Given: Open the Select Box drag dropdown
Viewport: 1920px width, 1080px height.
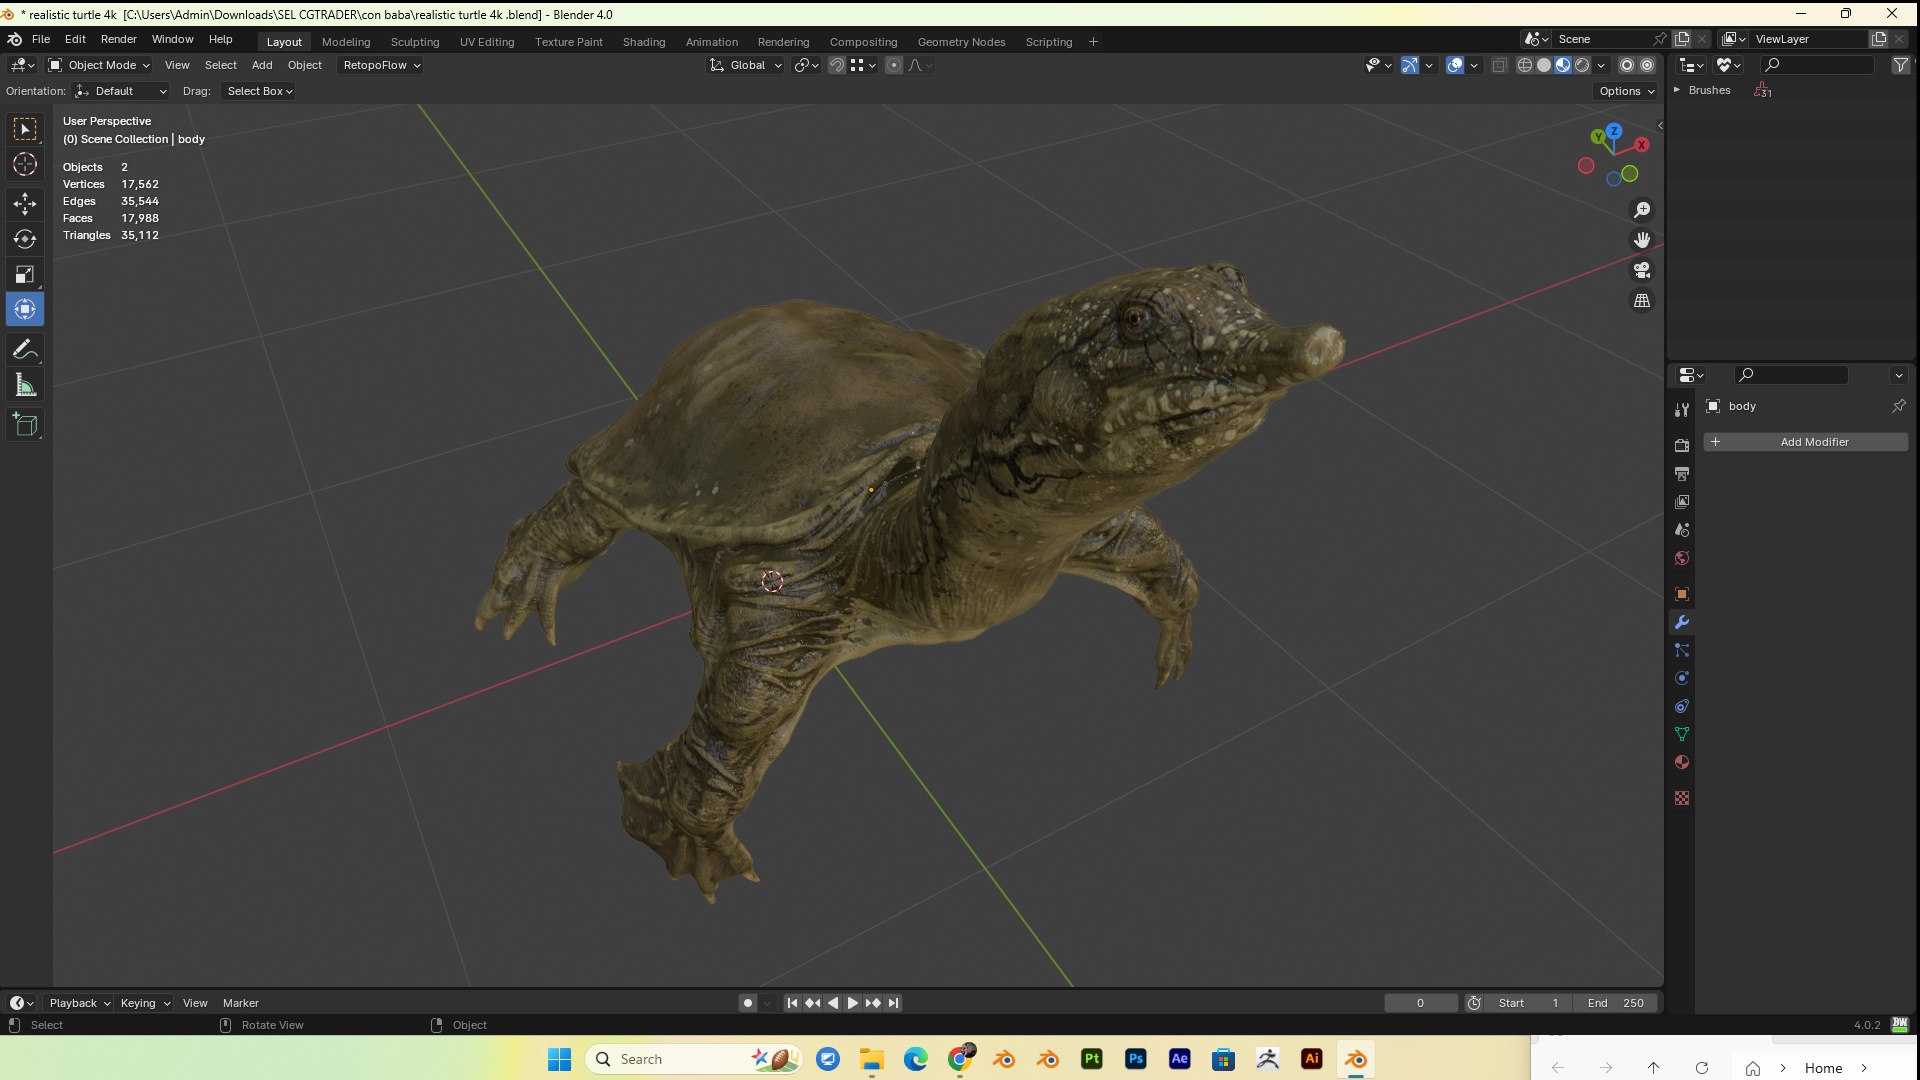Looking at the screenshot, I should pos(259,91).
